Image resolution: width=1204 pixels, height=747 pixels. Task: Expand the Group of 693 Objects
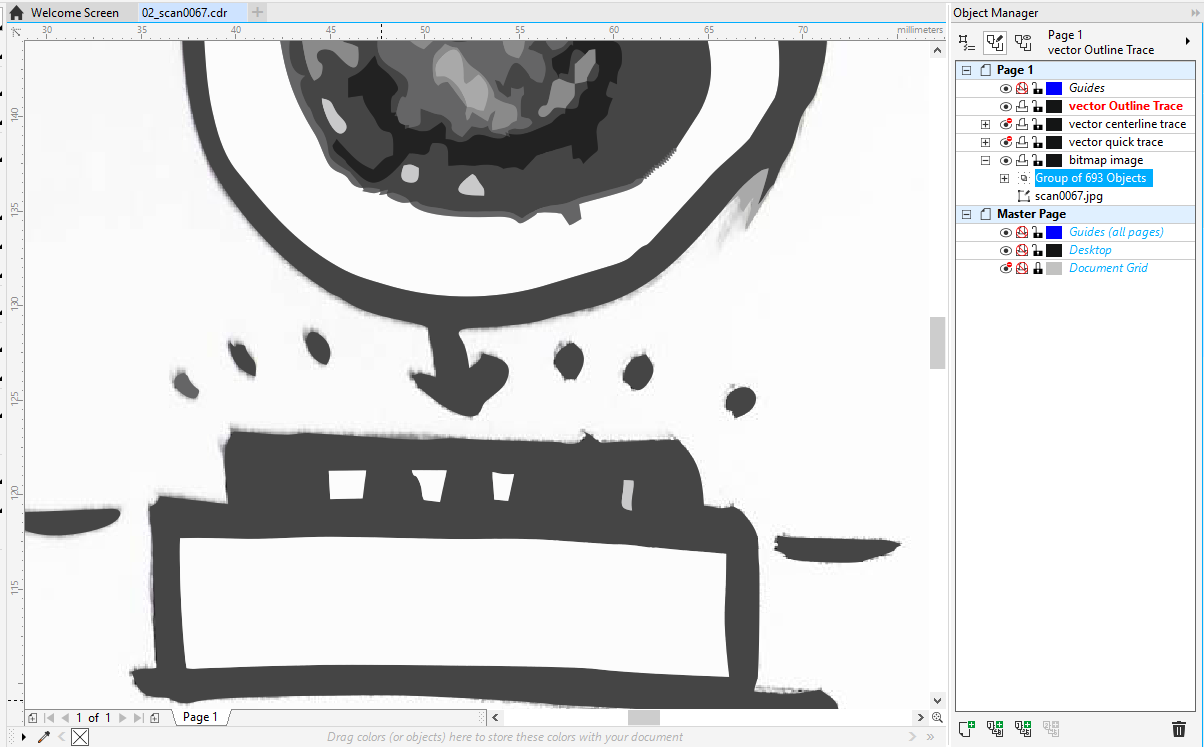point(1005,177)
